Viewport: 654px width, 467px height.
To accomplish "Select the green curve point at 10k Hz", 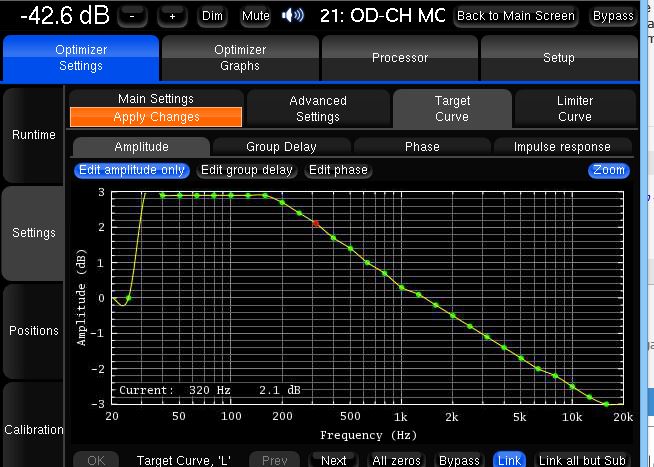I will coord(572,387).
